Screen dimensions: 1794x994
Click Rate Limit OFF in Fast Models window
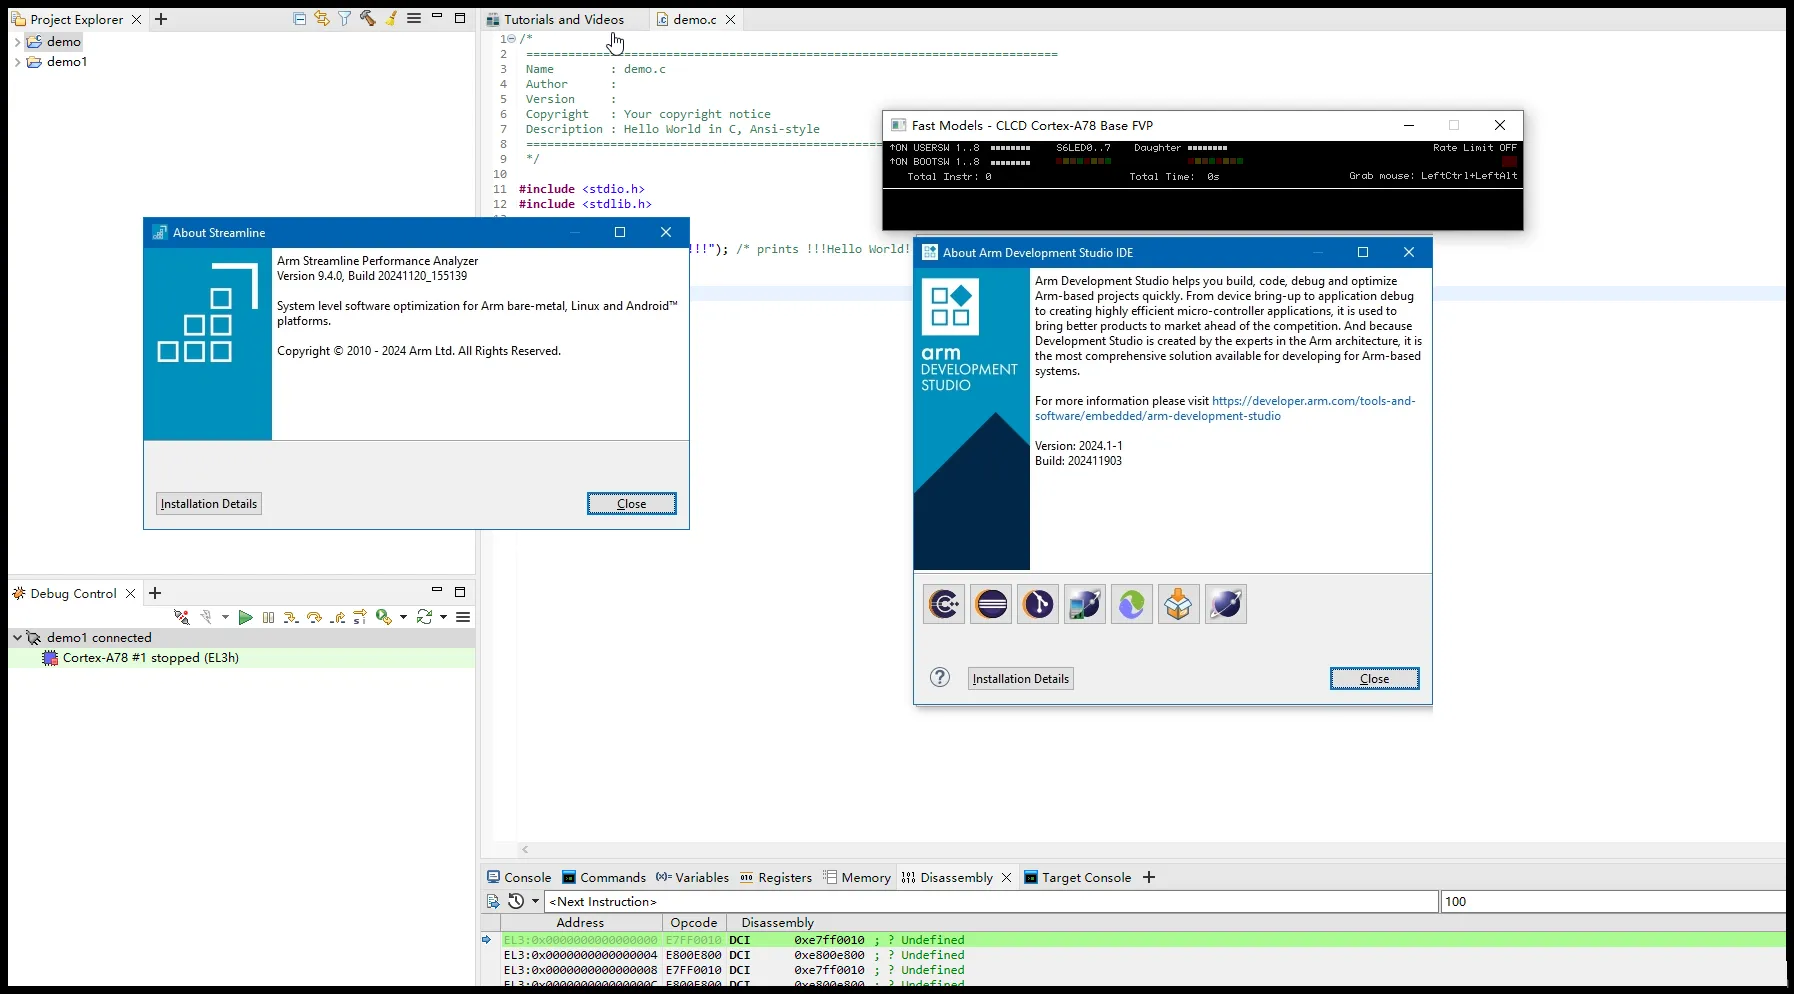(x=1475, y=148)
